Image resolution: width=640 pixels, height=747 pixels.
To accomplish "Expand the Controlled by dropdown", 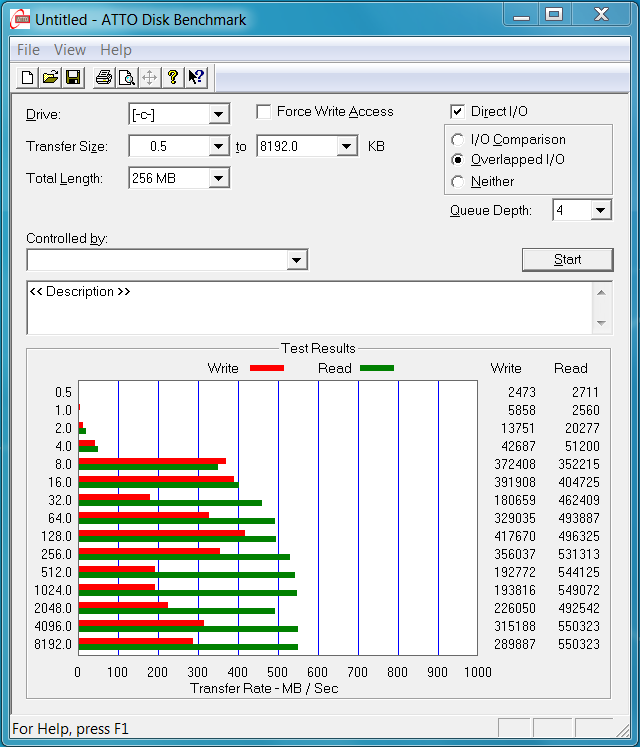I will coord(296,260).
